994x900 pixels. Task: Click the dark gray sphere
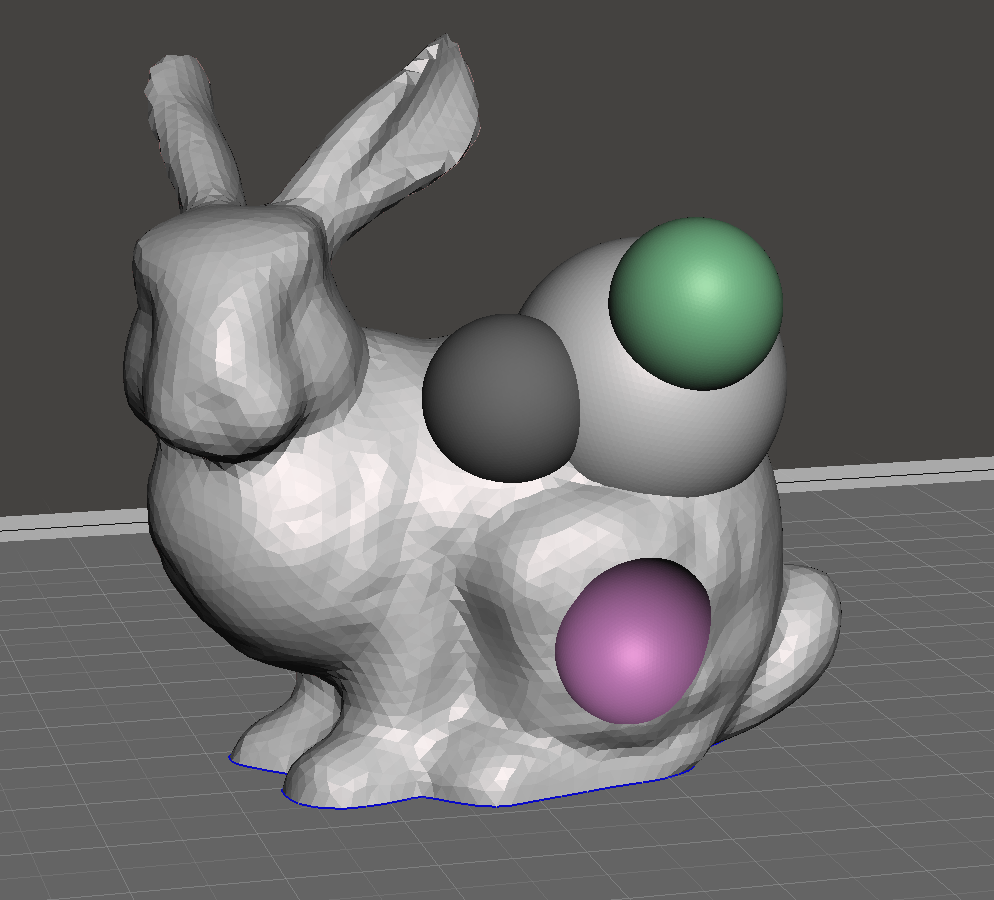500,397
